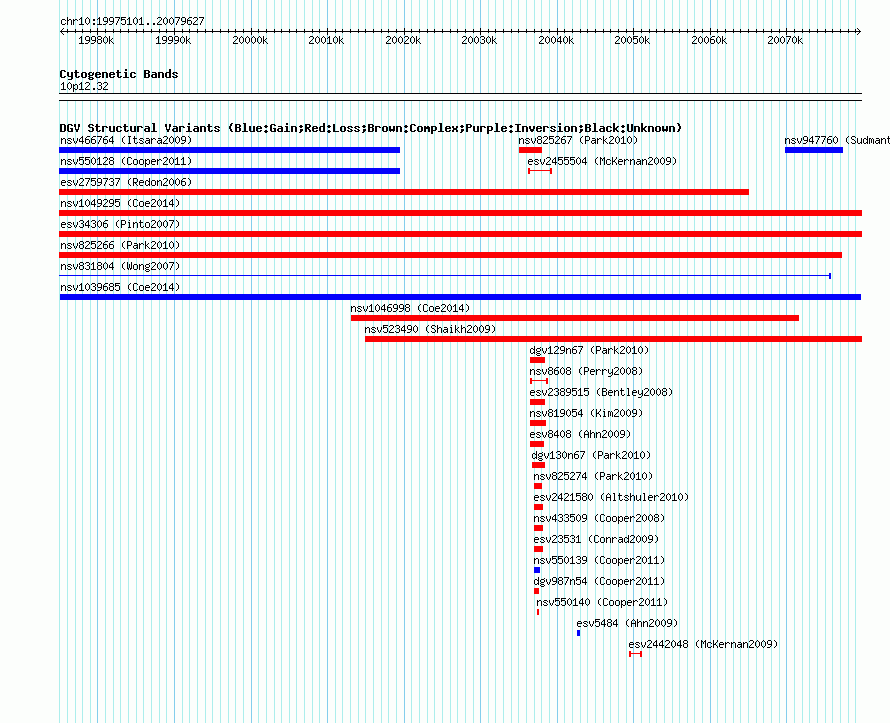Image resolution: width=890 pixels, height=723 pixels.
Task: Select the thin blue line for nsv831804
Action: click(445, 276)
